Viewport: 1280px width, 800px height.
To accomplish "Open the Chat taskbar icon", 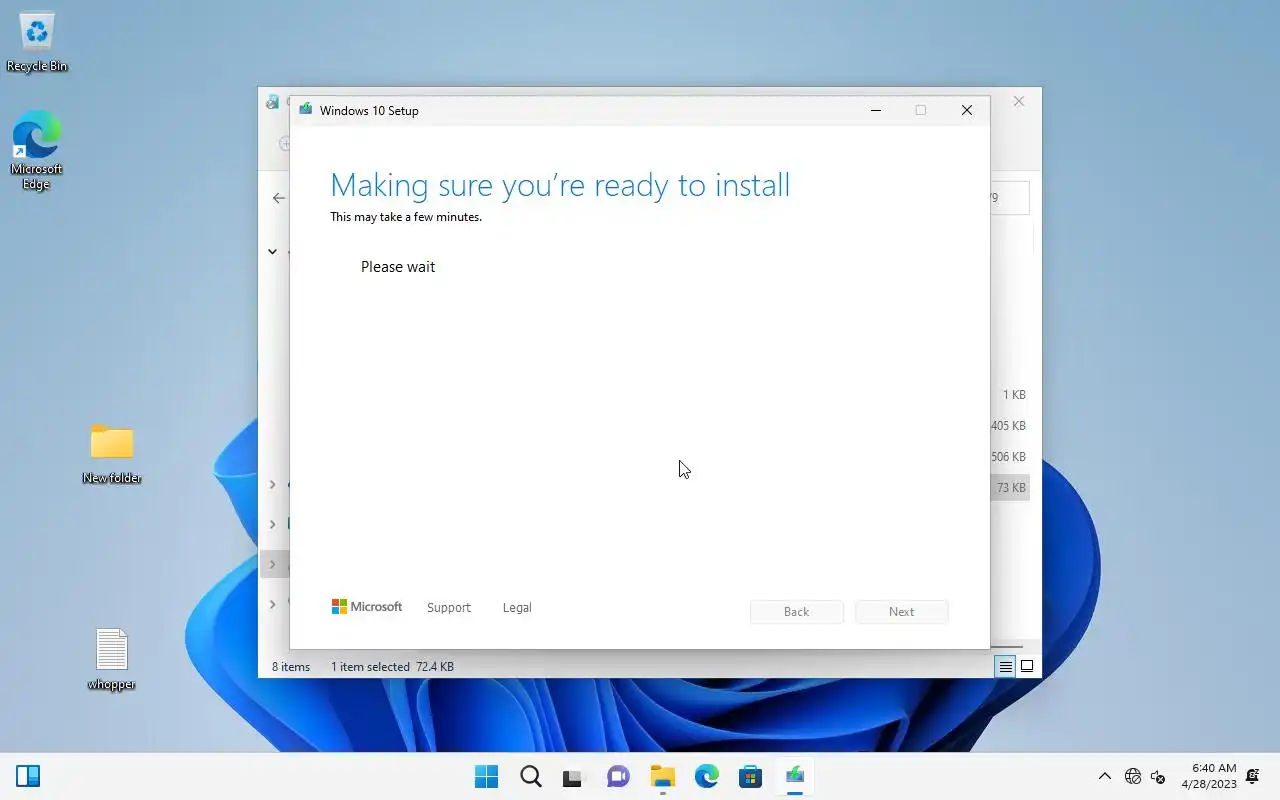I will point(618,776).
